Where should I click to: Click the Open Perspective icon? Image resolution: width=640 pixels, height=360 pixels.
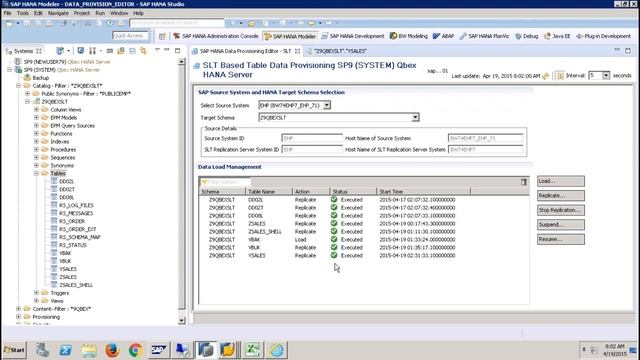point(162,36)
